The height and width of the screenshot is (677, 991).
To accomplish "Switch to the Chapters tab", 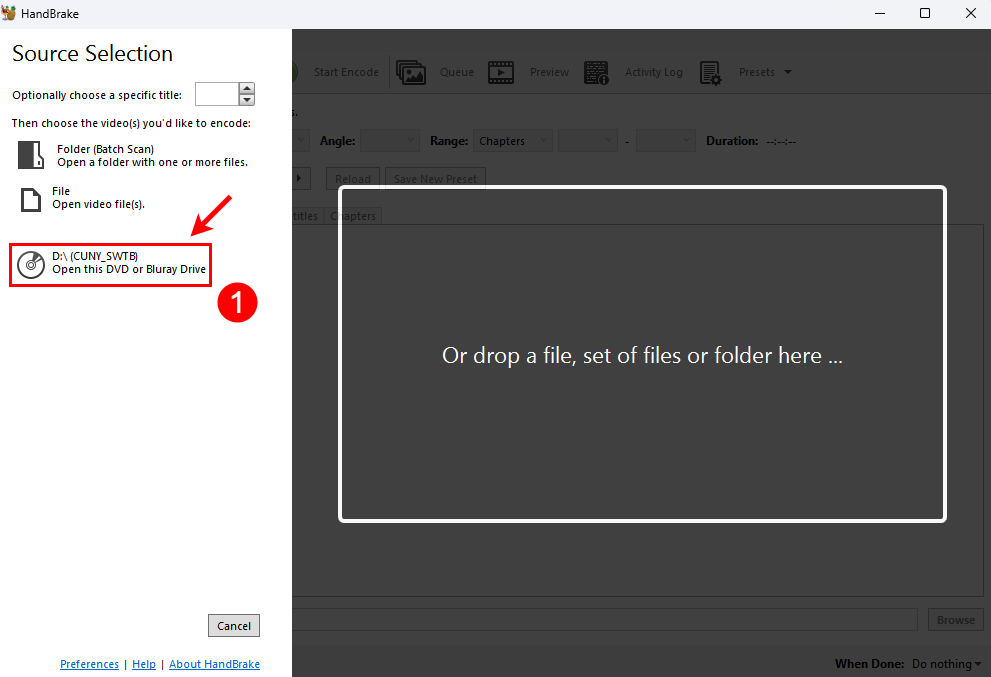I will [x=353, y=216].
